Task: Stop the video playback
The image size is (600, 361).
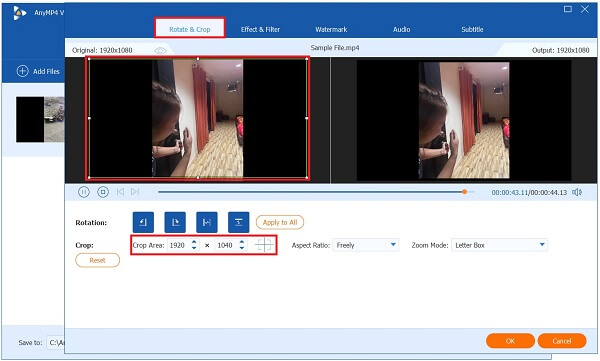Action: pos(103,192)
